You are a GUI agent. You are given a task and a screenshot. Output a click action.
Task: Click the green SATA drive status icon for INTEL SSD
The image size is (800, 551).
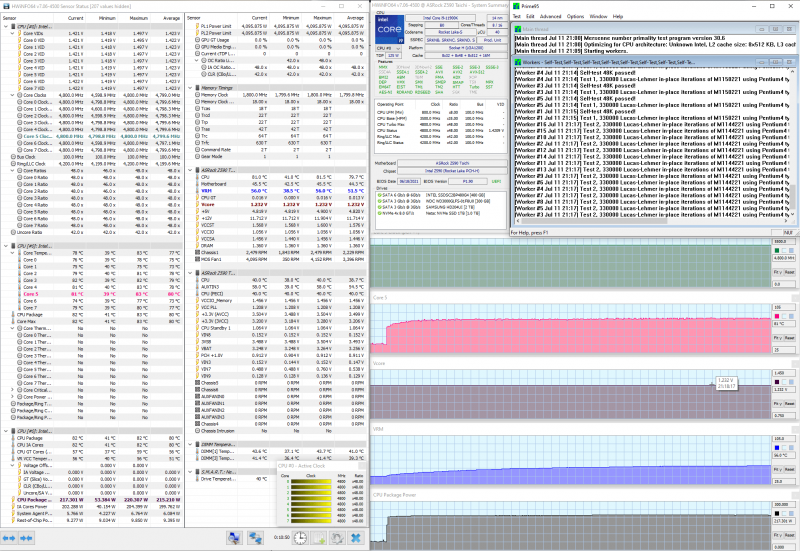click(379, 195)
